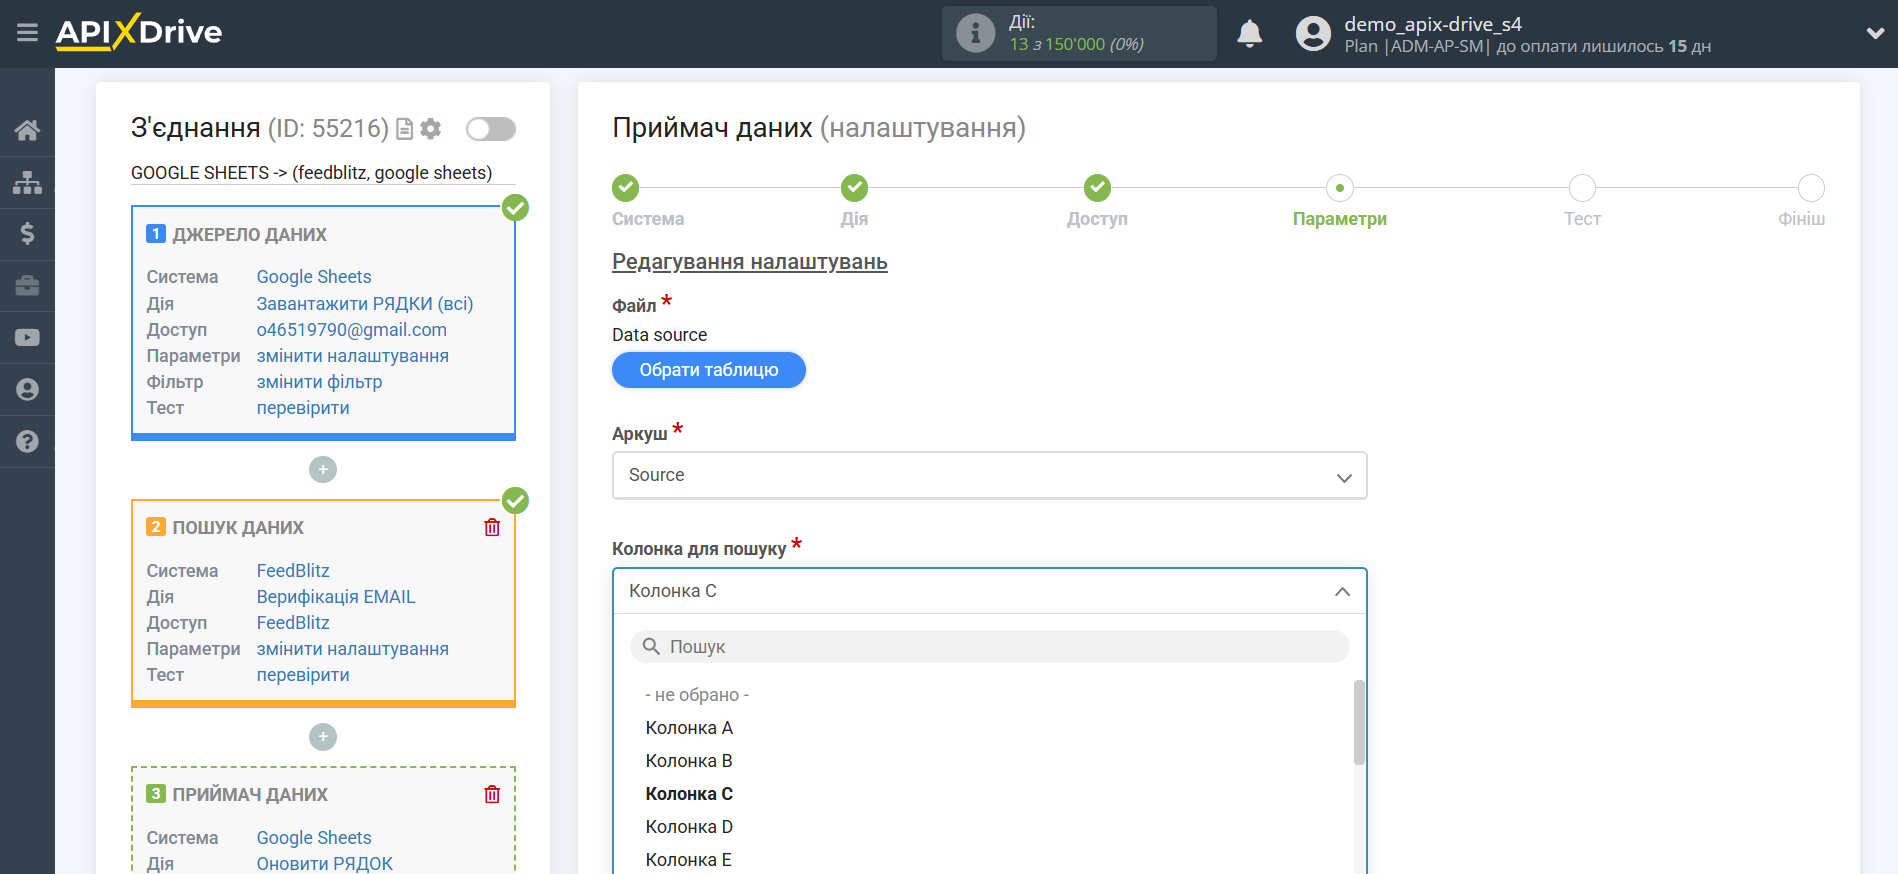
Task: Delete the ПРИЙМАЧ ДАНИХ block
Action: (x=492, y=794)
